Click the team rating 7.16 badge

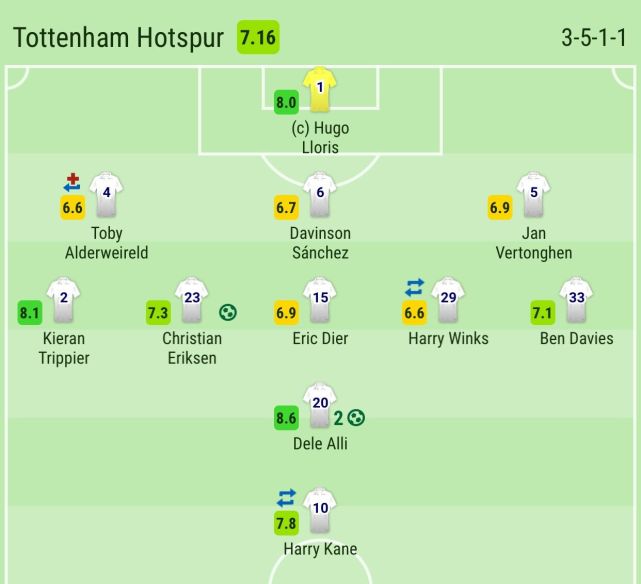click(x=258, y=38)
